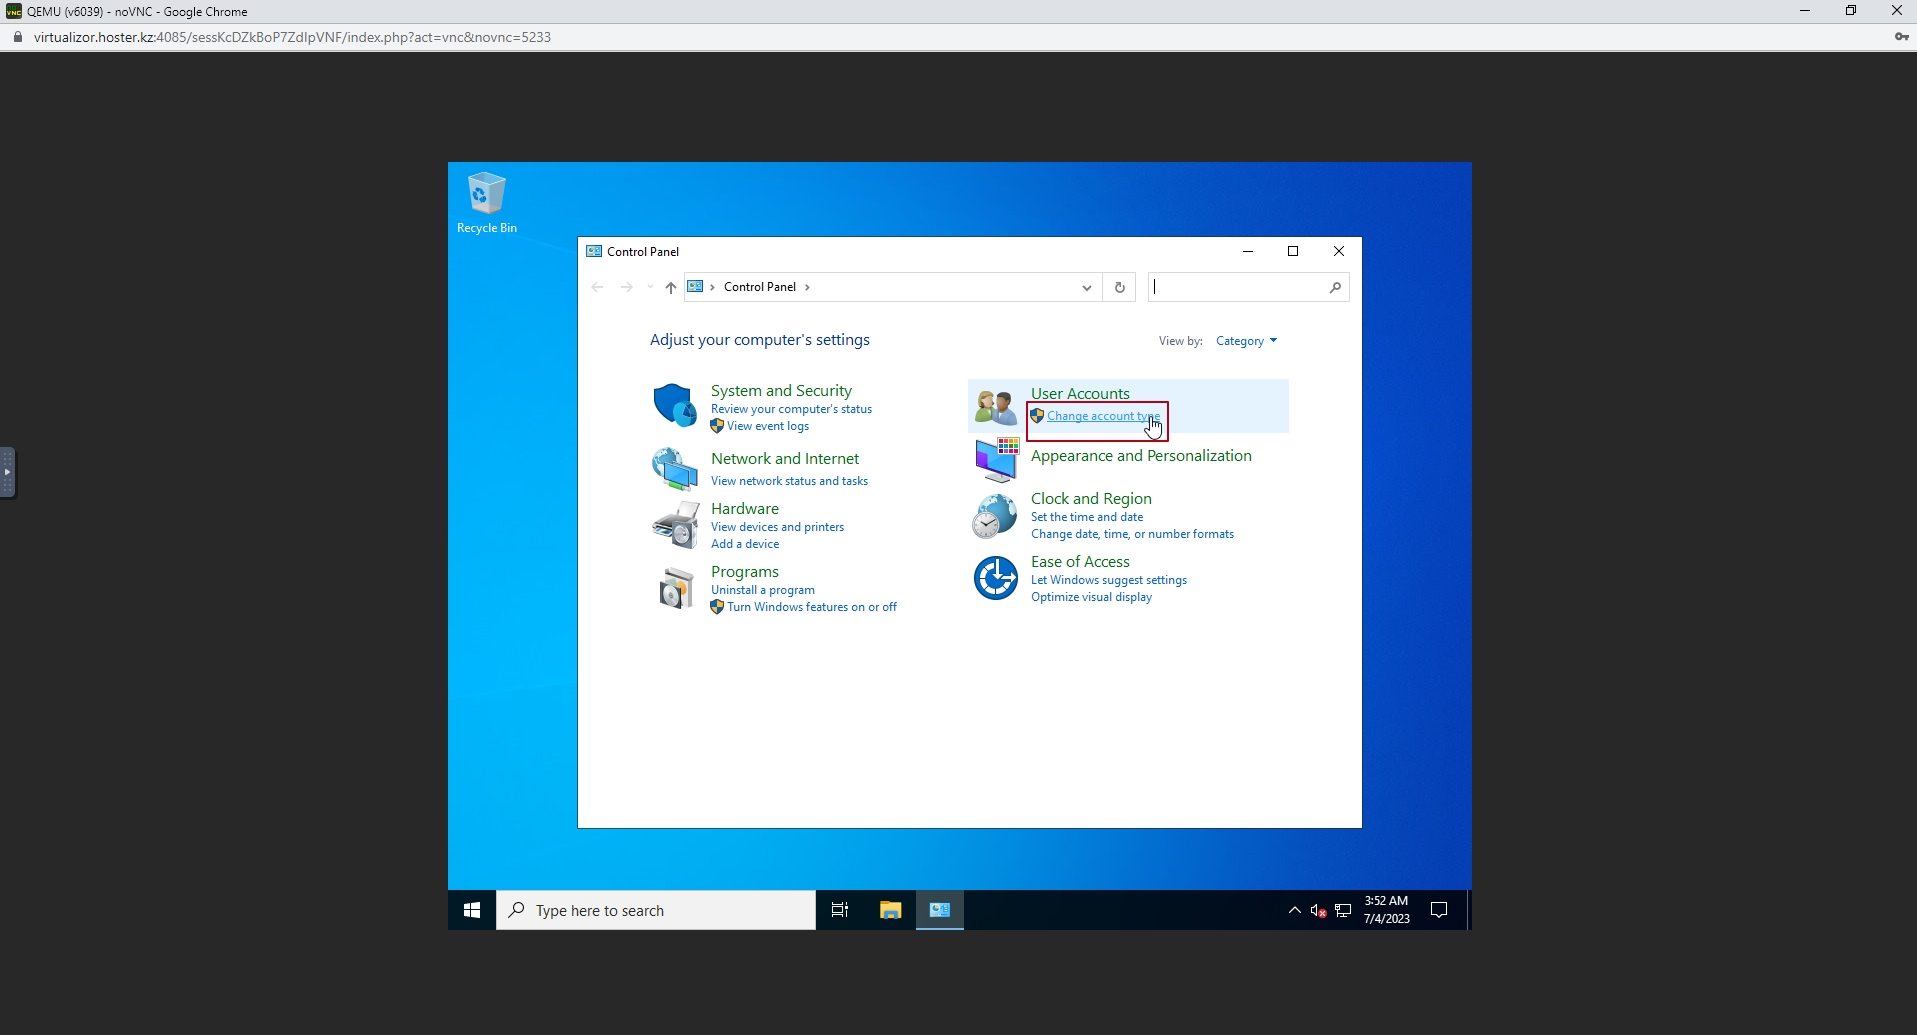Viewport: 1917px width, 1035px height.
Task: Go up one level with up arrow
Action: (x=671, y=287)
